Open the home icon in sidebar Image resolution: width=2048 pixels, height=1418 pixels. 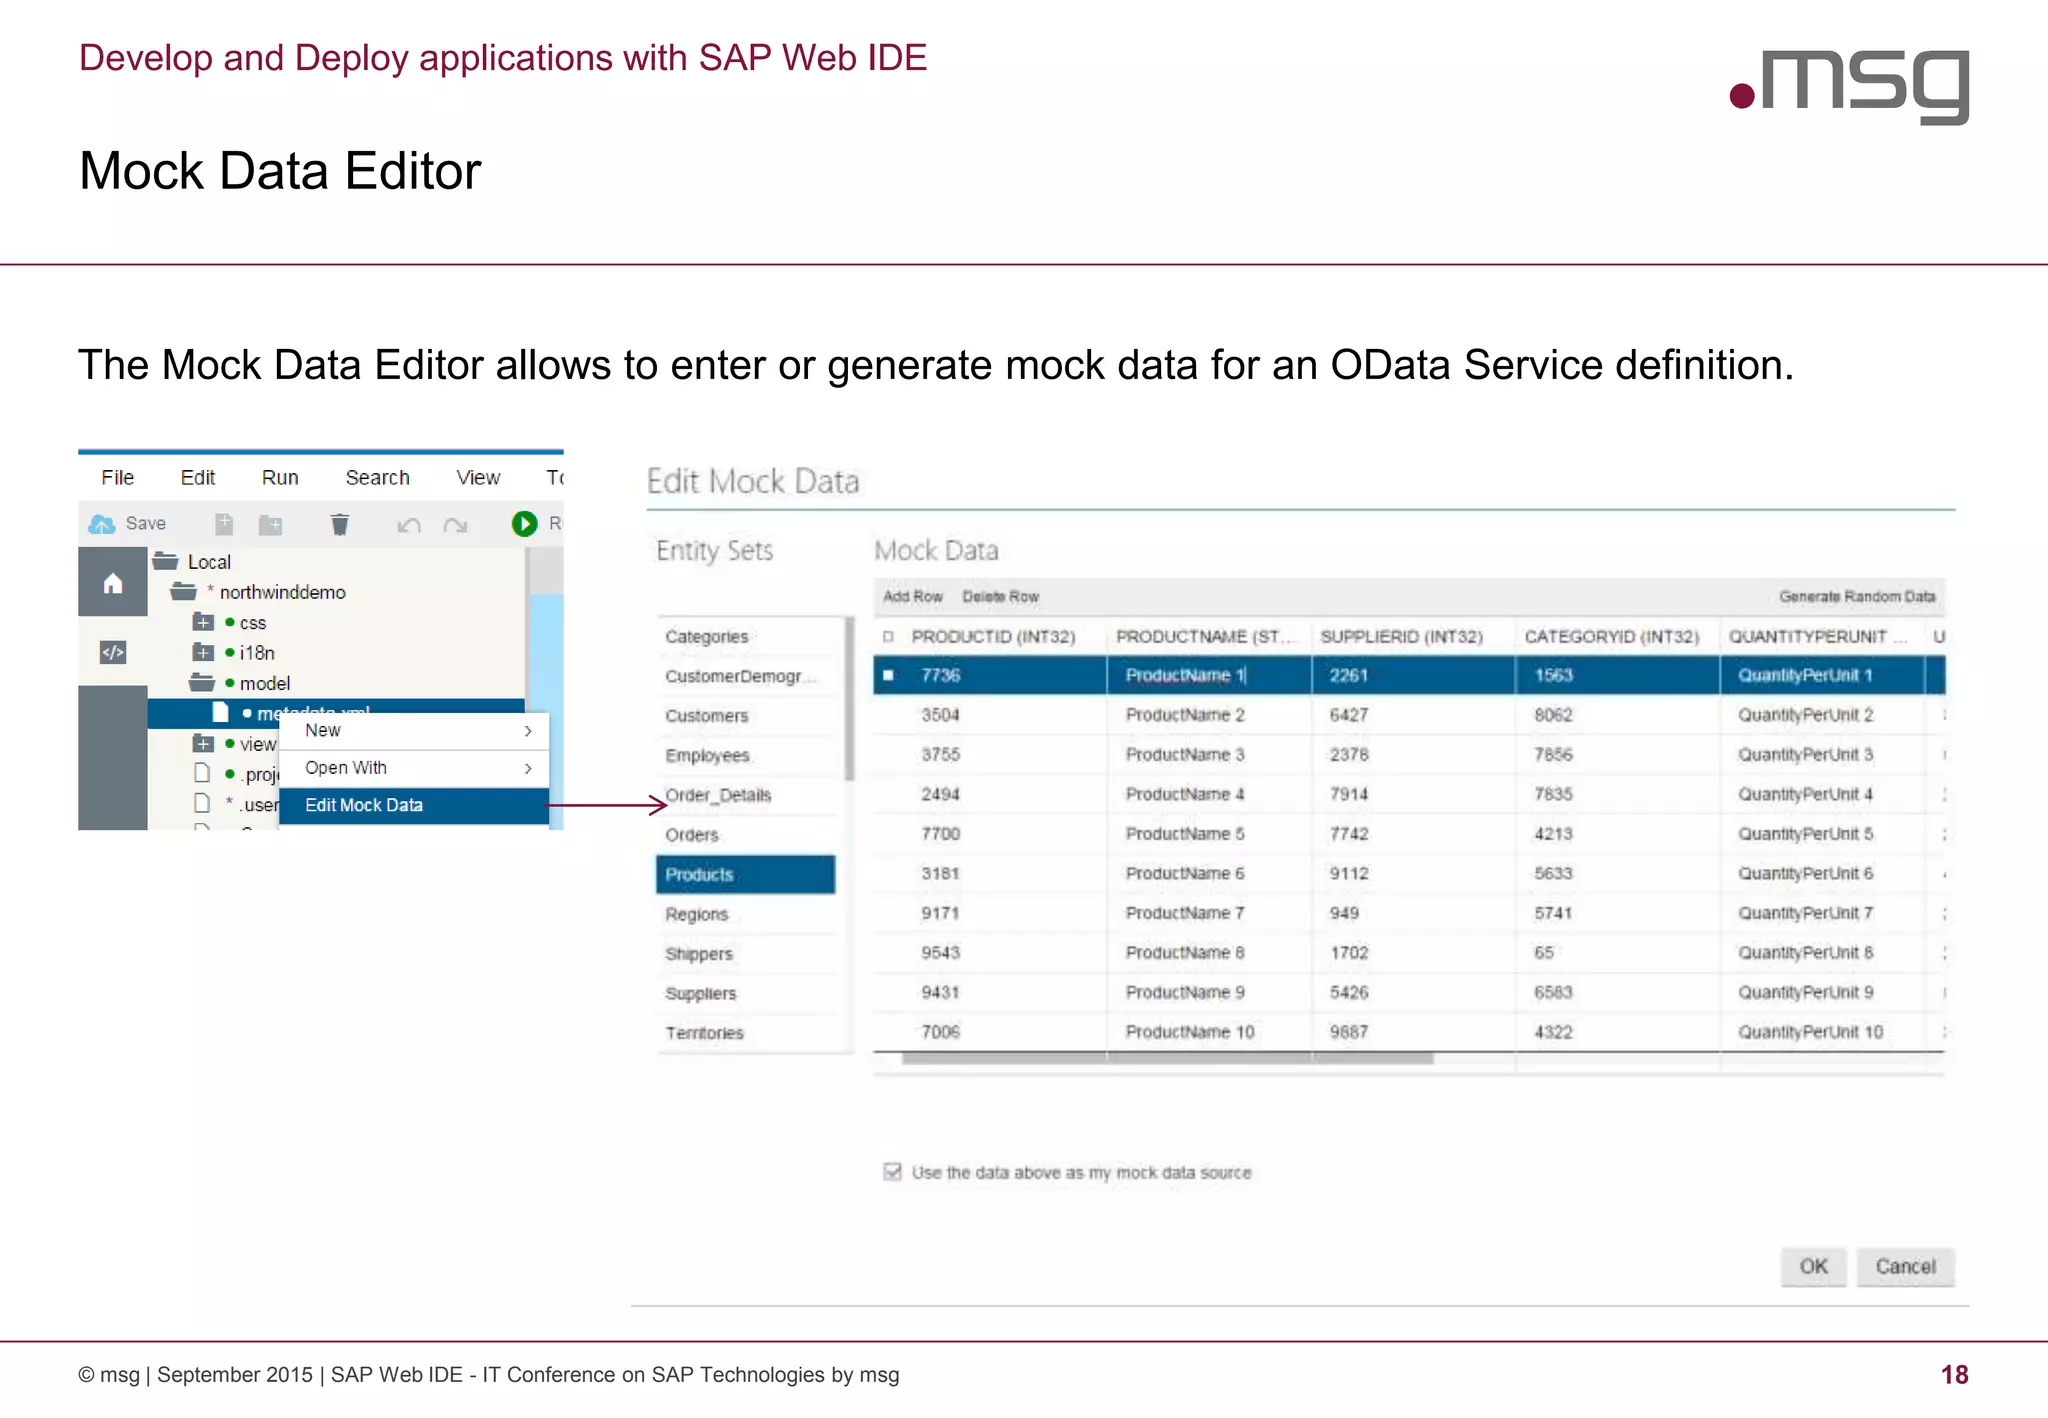[x=113, y=583]
